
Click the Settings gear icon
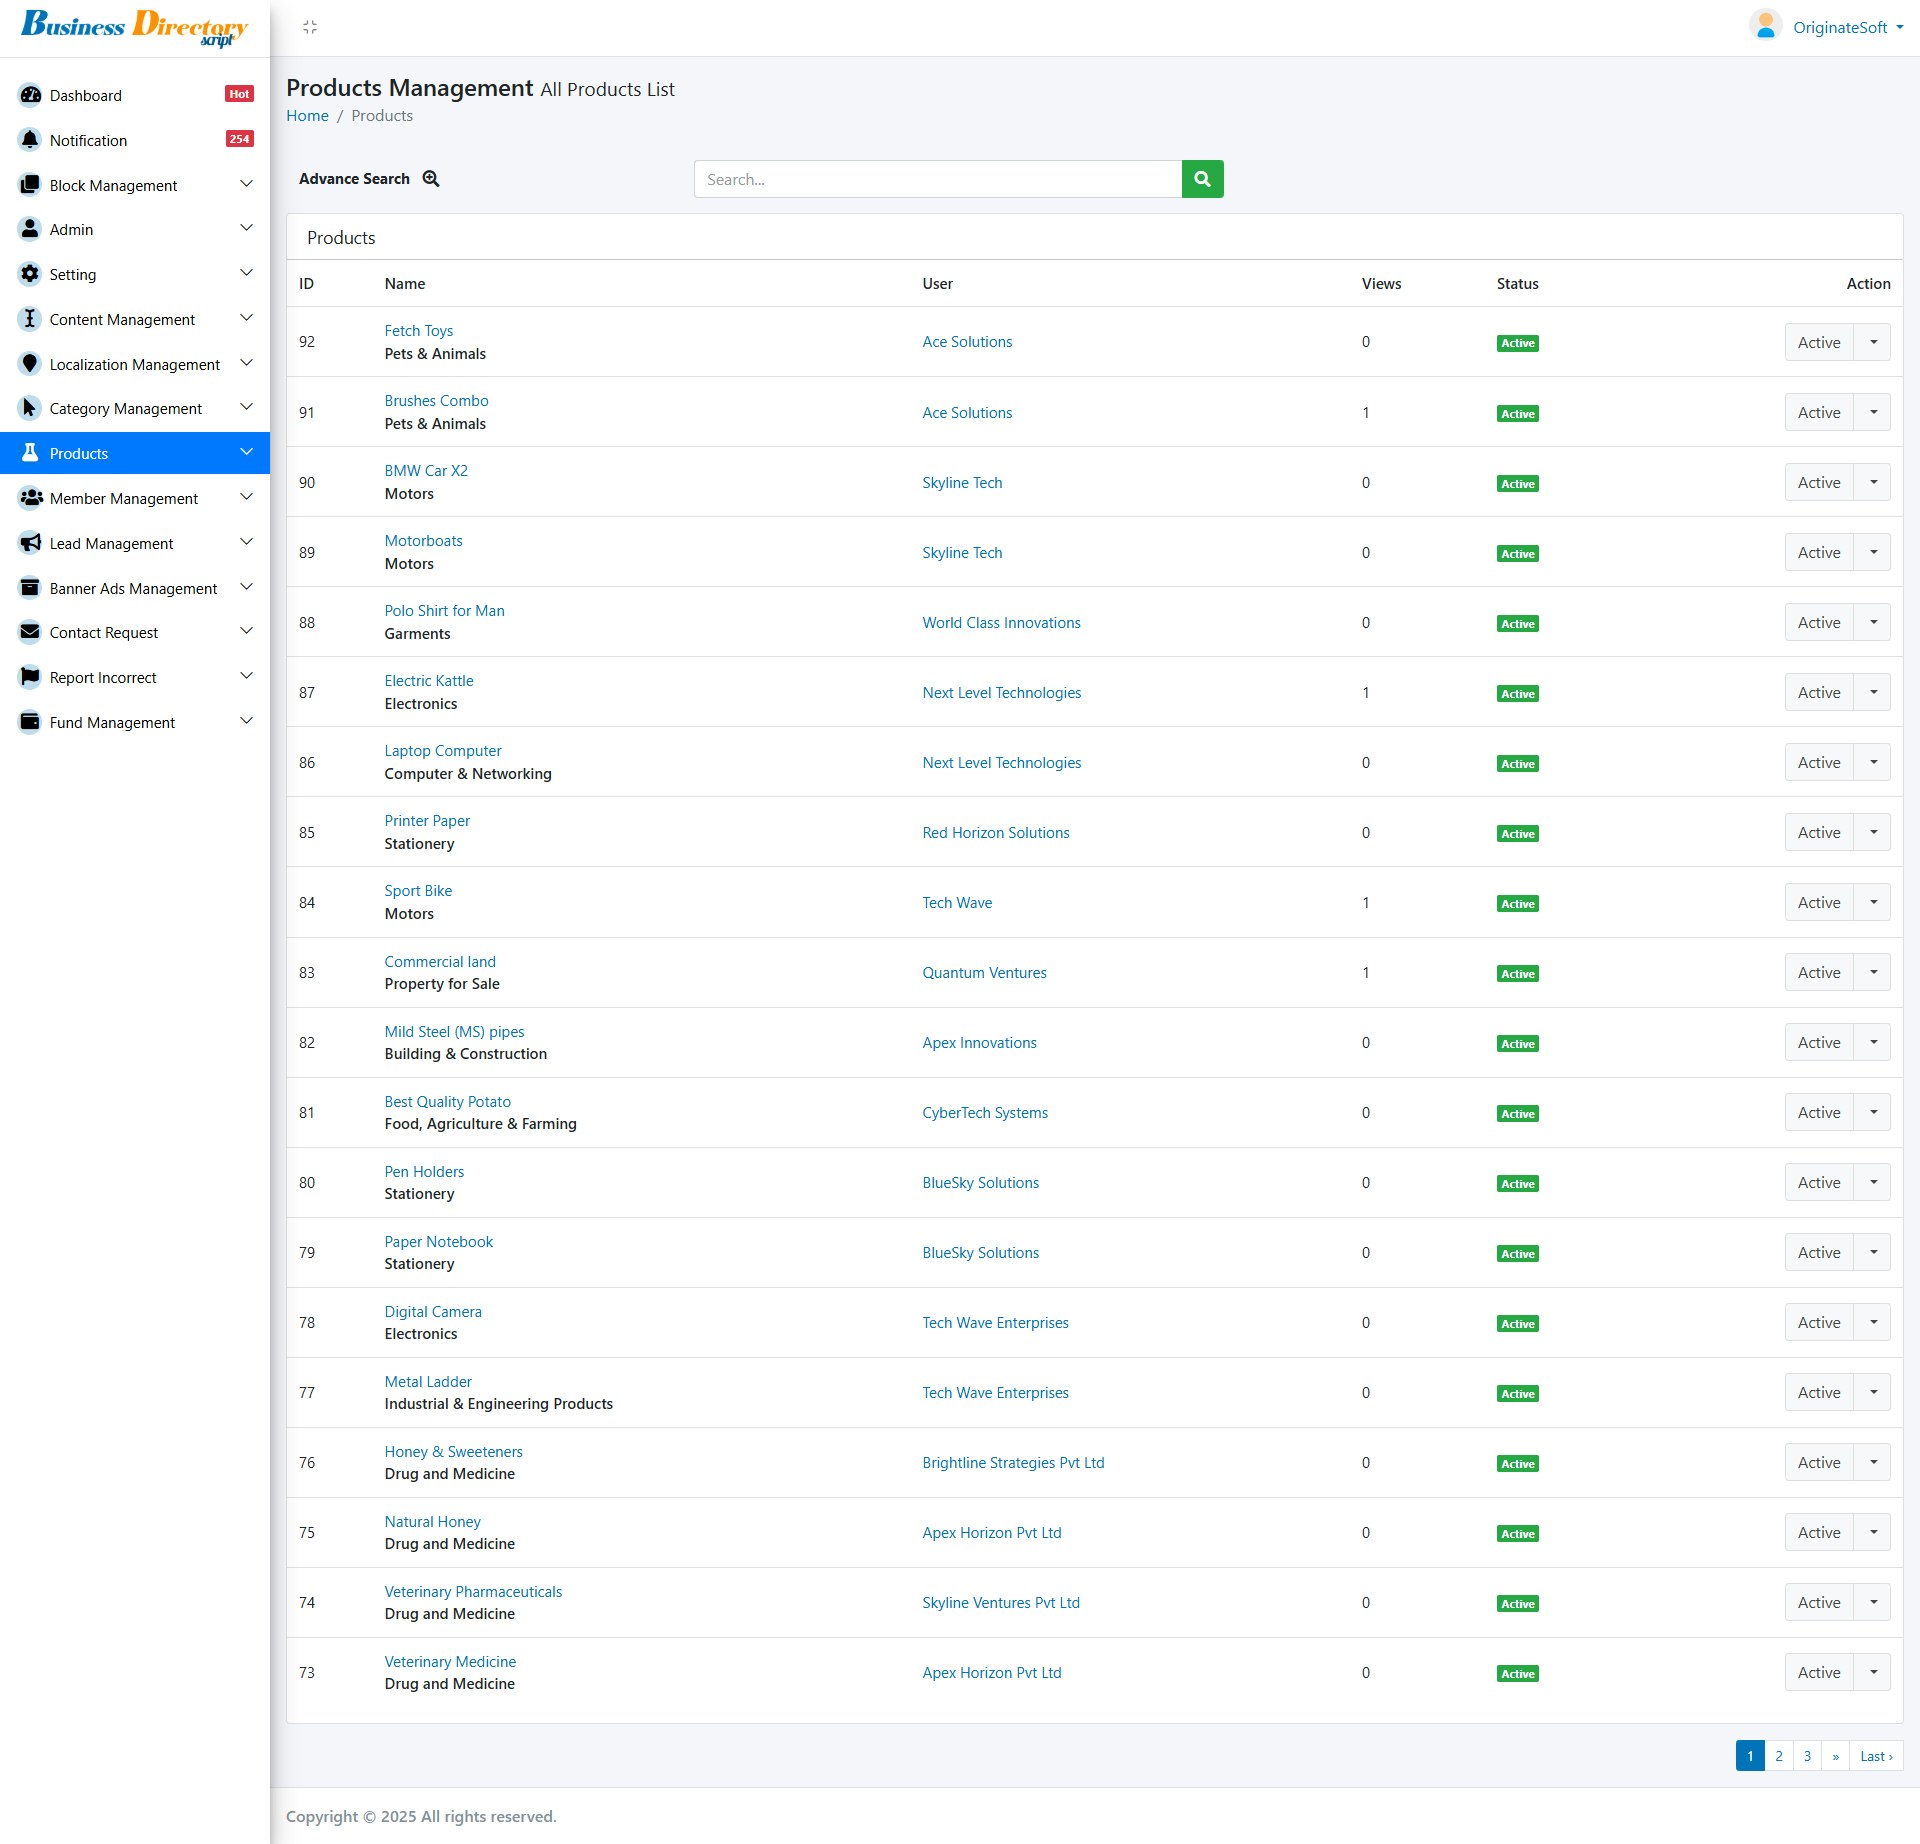pos(29,274)
